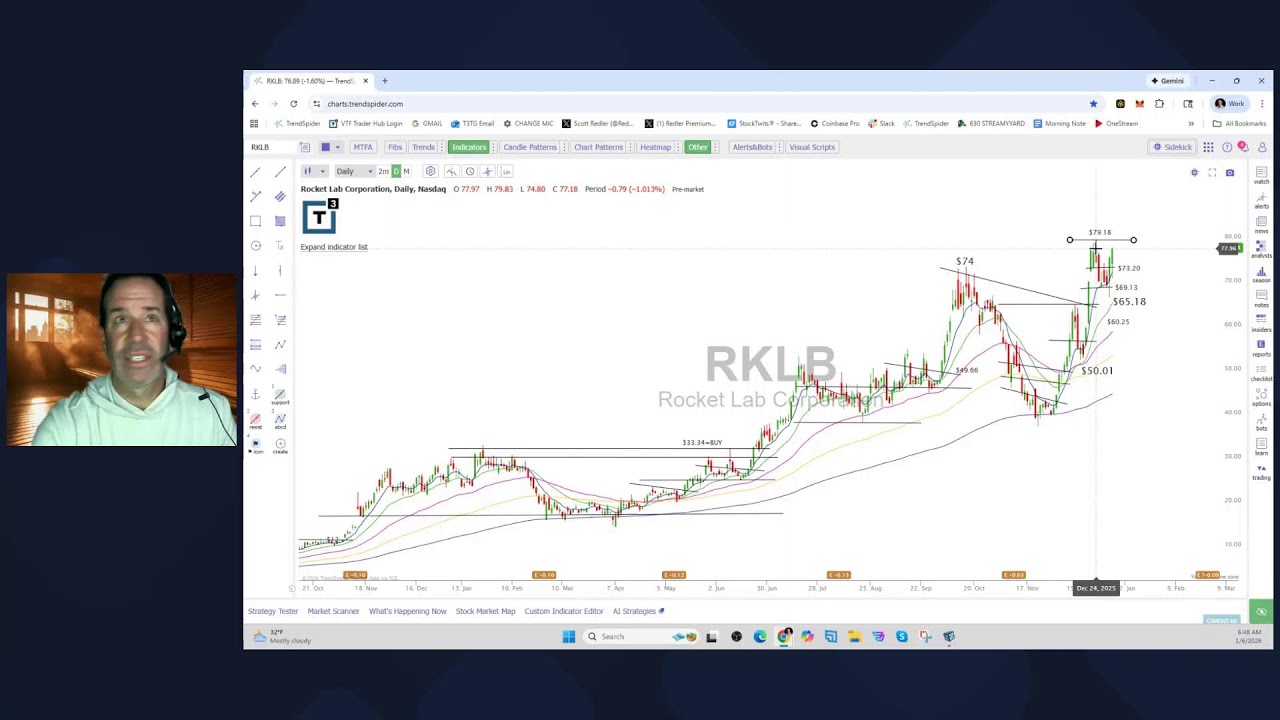Open the reports sidebar panel

[1261, 348]
